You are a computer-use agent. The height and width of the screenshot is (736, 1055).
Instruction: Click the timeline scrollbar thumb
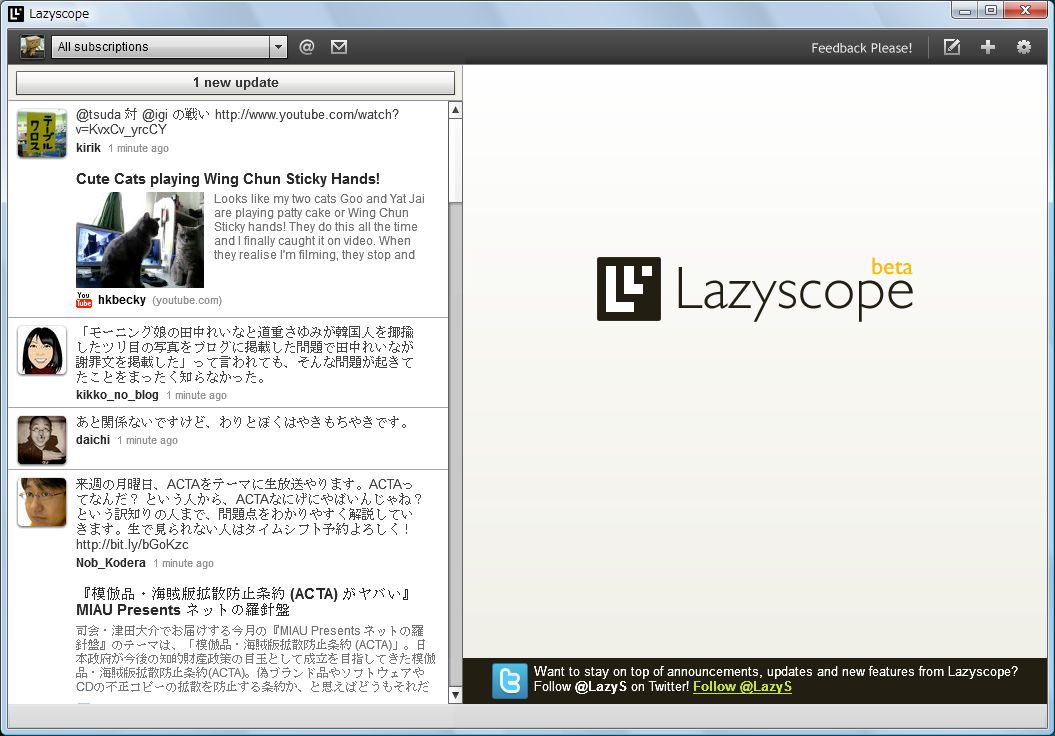pos(456,160)
